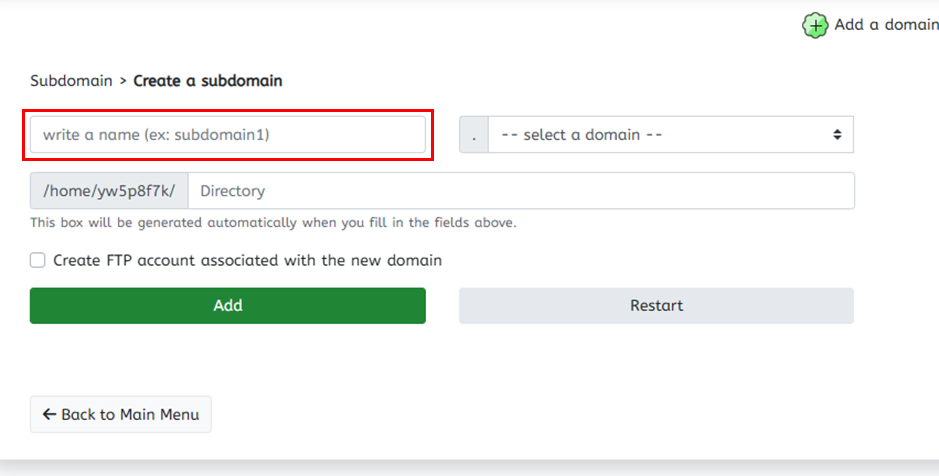Click the up-down arrows of the domain selector
The width and height of the screenshot is (939, 476).
tap(837, 135)
